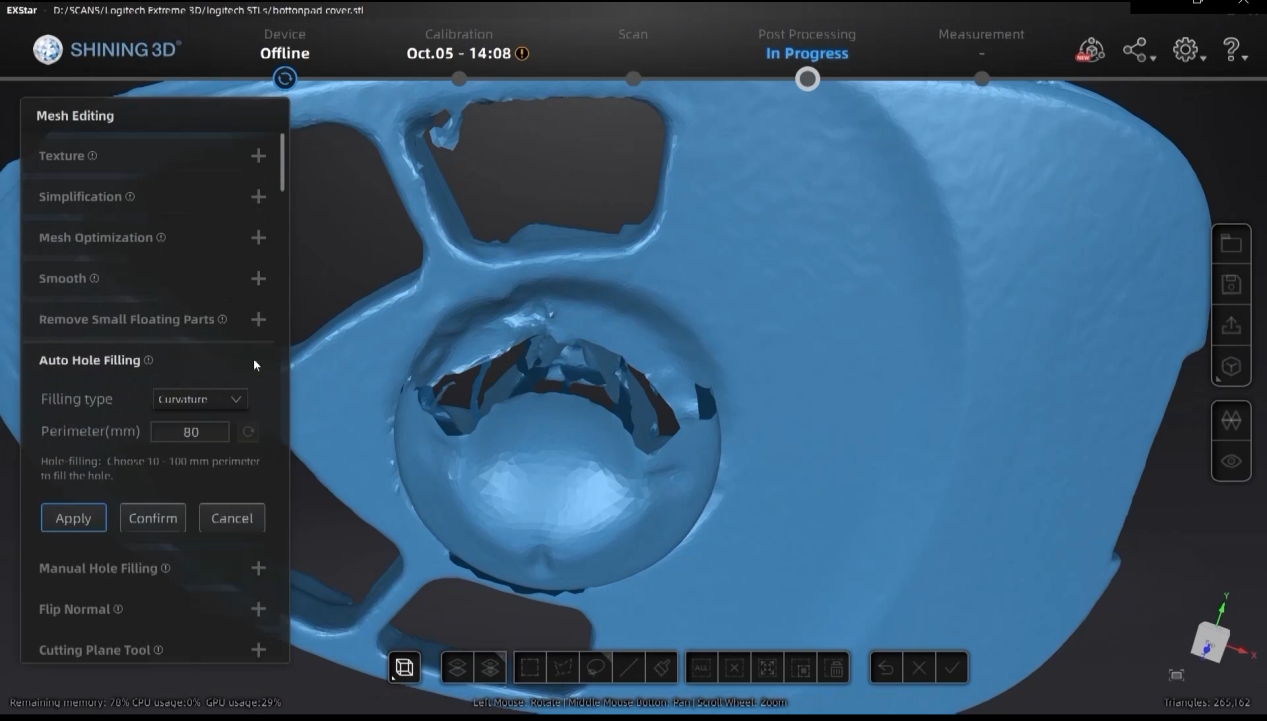Open the save icon in right sidebar

click(1231, 283)
